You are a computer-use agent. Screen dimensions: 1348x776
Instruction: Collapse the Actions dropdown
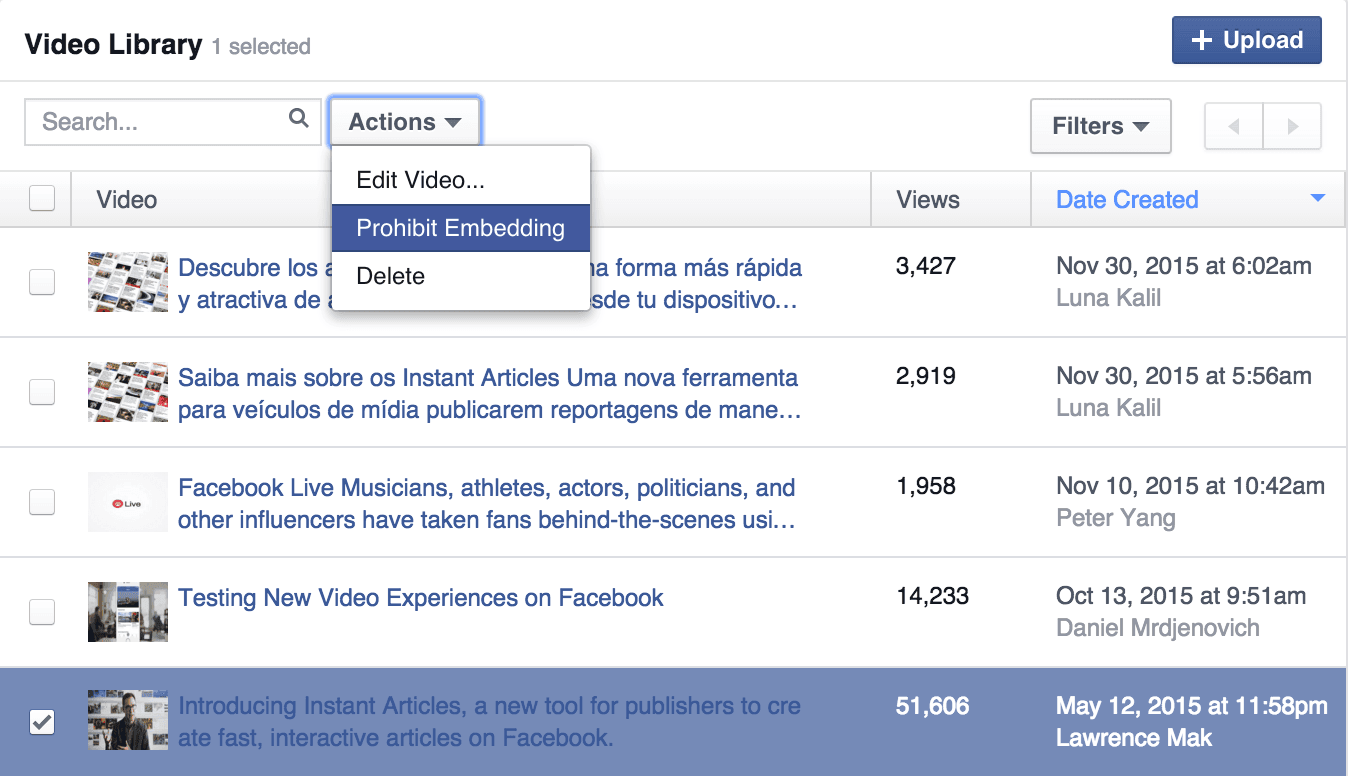[x=405, y=122]
